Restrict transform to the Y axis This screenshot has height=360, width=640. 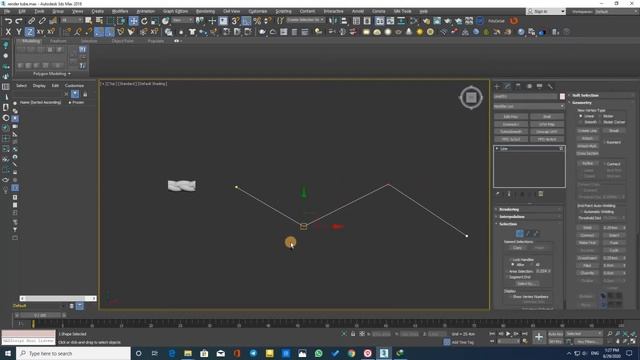click(19, 31)
